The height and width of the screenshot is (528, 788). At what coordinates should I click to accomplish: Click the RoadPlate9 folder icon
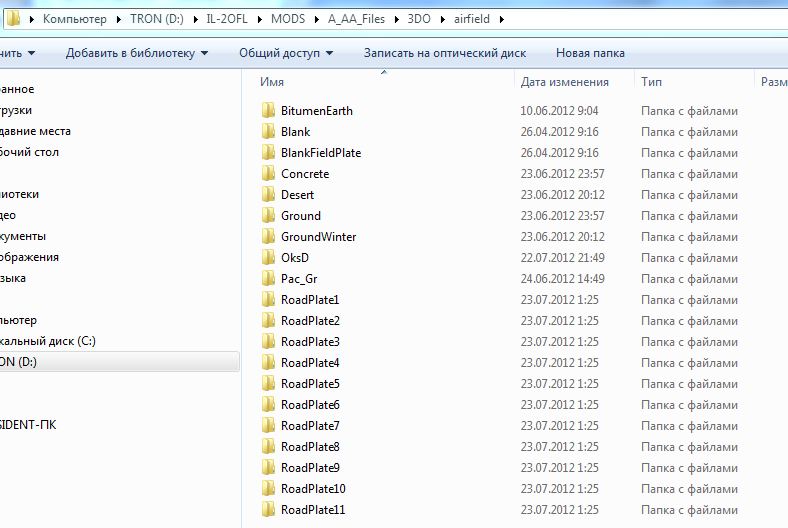268,467
